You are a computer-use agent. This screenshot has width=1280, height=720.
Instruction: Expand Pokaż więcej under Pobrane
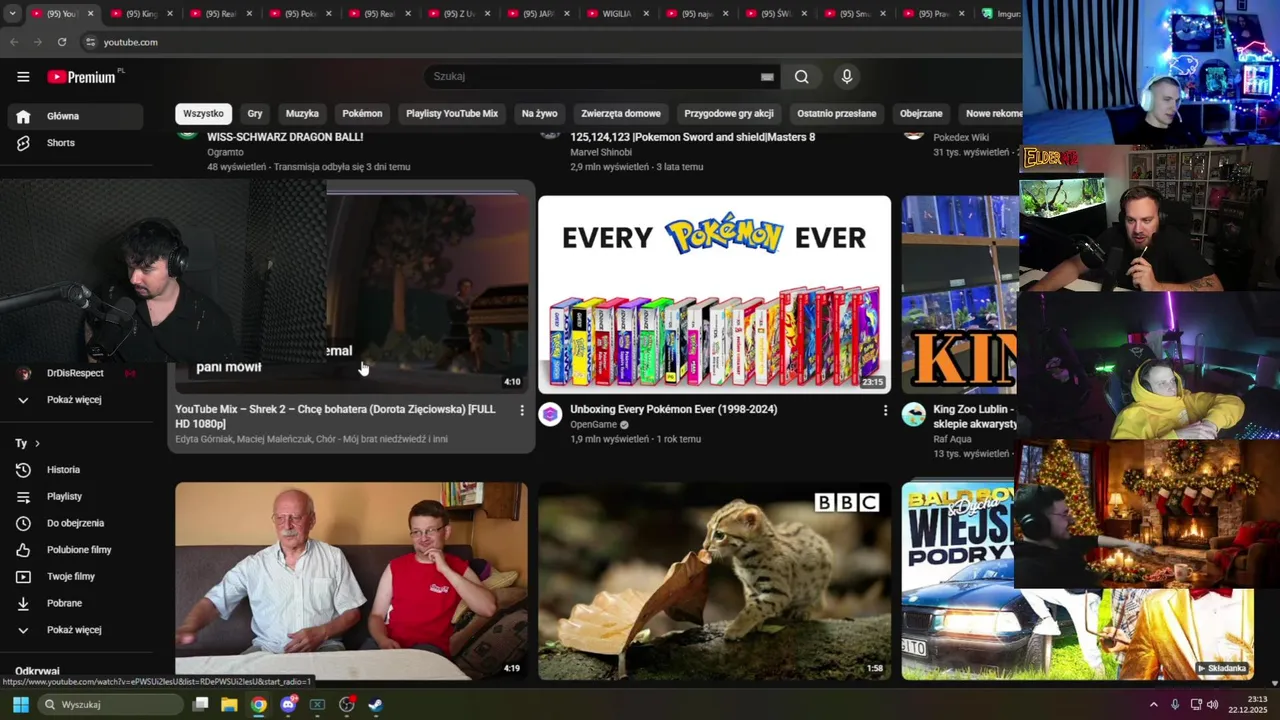click(76, 630)
